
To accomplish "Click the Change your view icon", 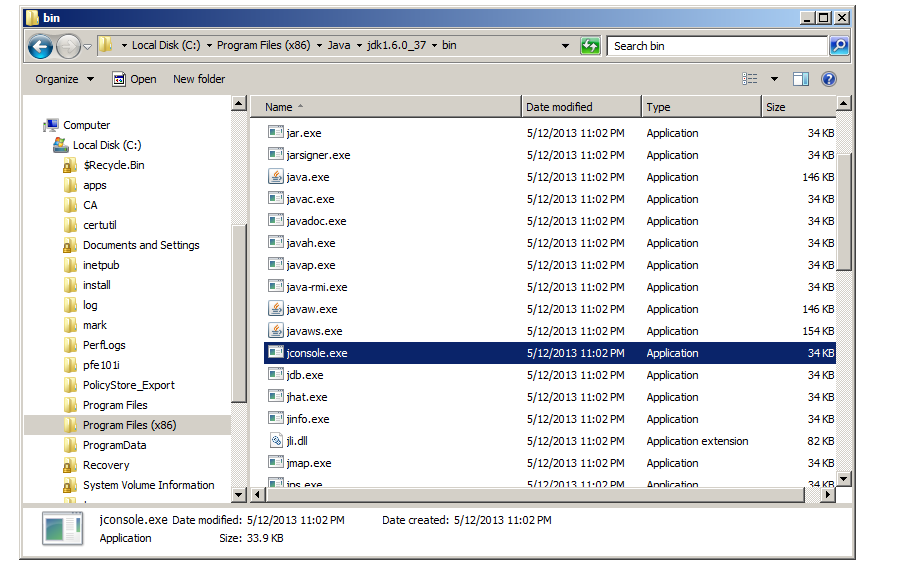I will pyautogui.click(x=749, y=79).
